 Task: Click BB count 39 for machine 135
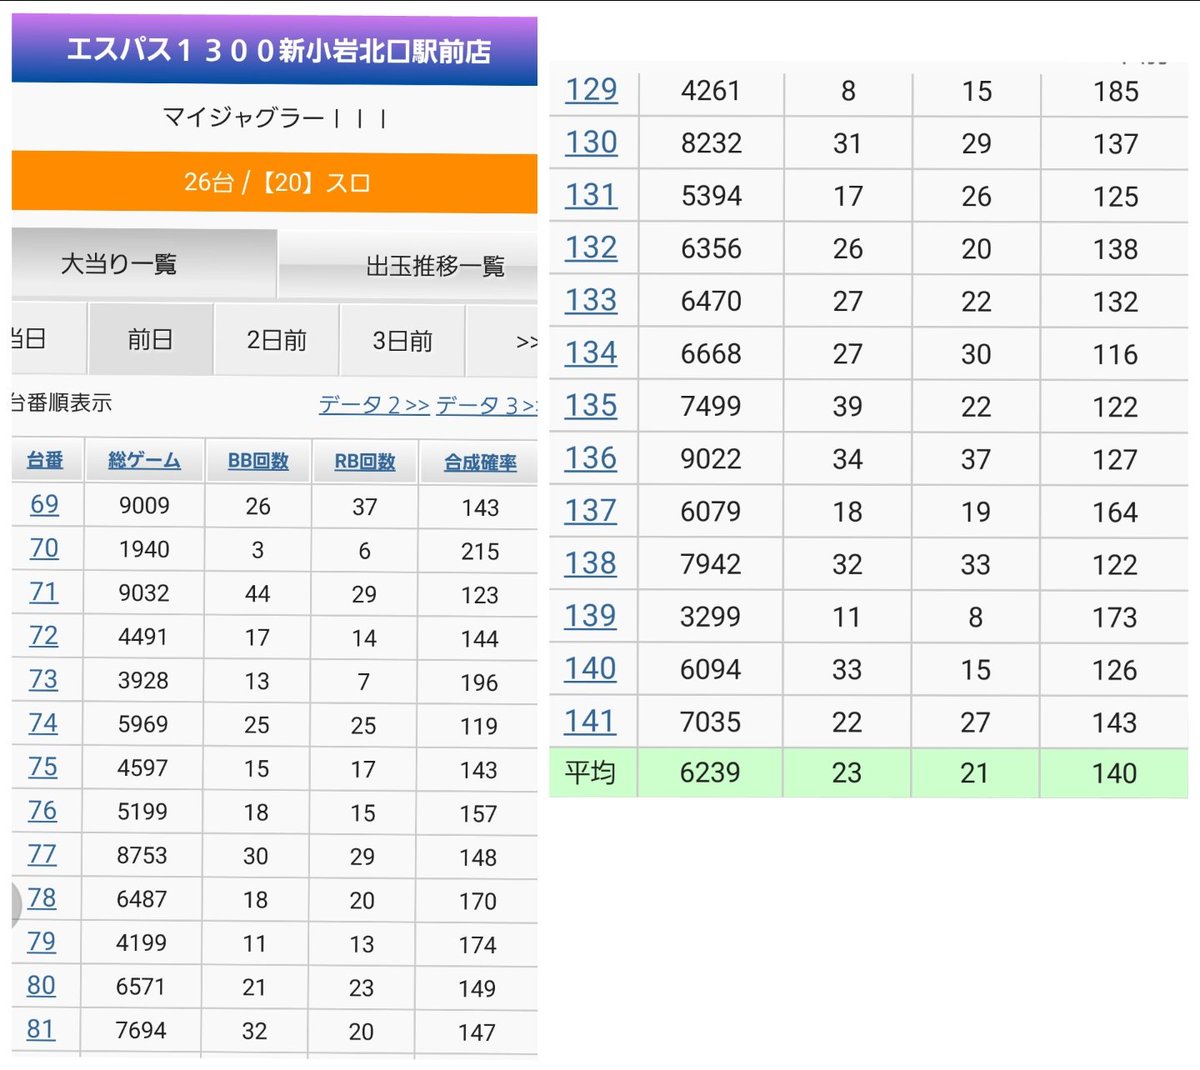(x=848, y=406)
